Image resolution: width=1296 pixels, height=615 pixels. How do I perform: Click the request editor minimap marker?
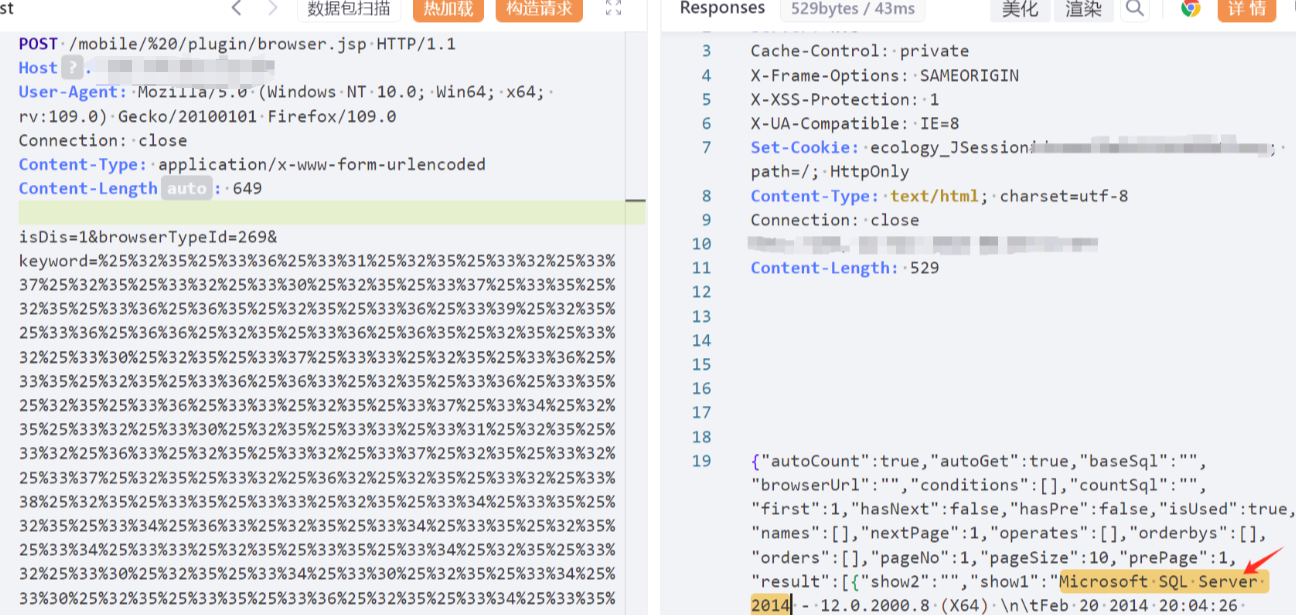click(636, 201)
